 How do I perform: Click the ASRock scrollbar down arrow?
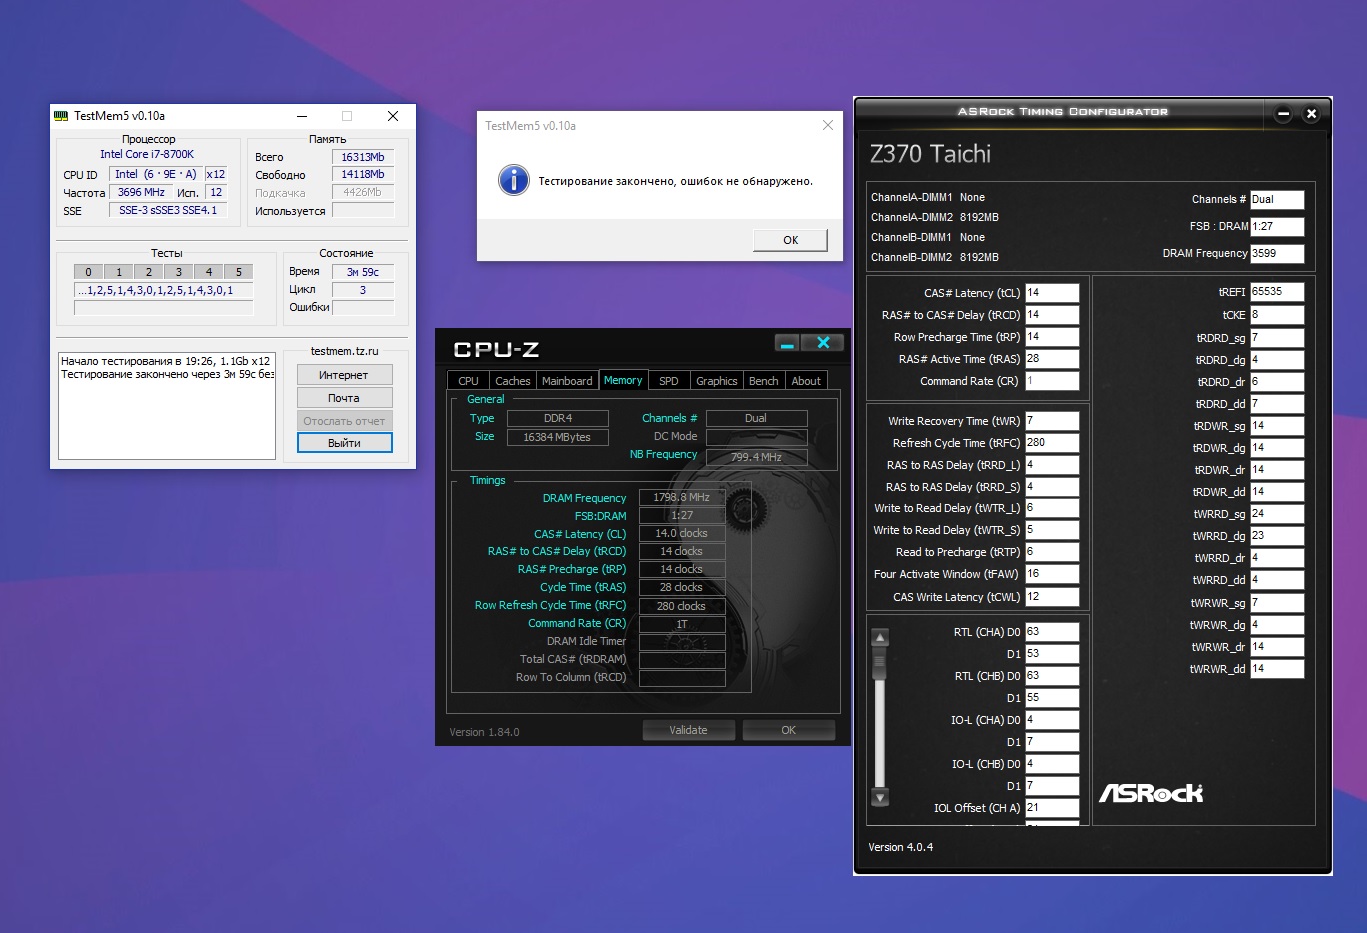880,797
